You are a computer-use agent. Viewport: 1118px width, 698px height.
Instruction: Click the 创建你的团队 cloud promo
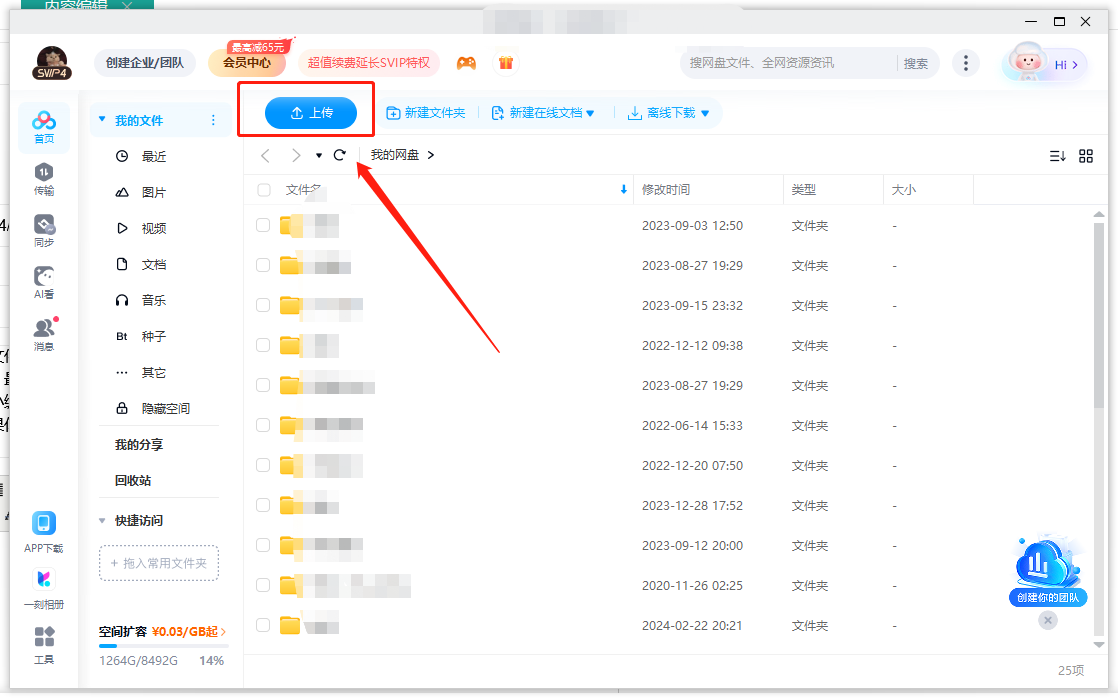click(x=1048, y=571)
